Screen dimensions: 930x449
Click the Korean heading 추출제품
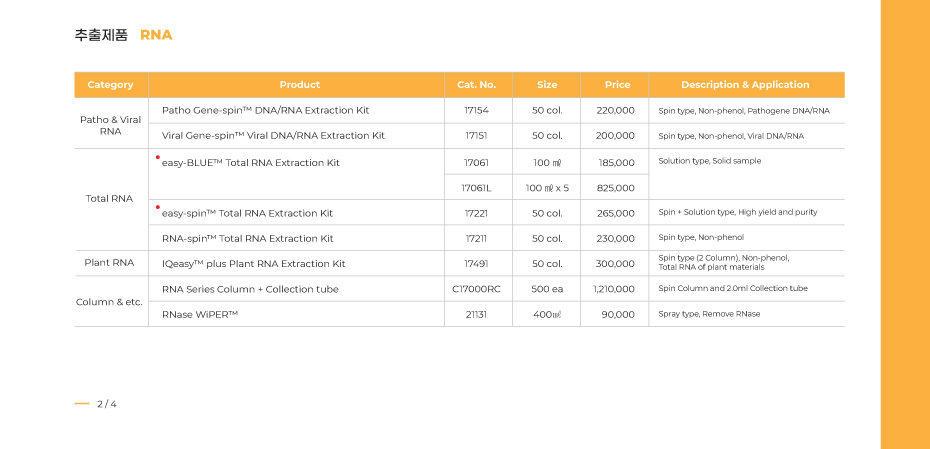click(x=101, y=35)
